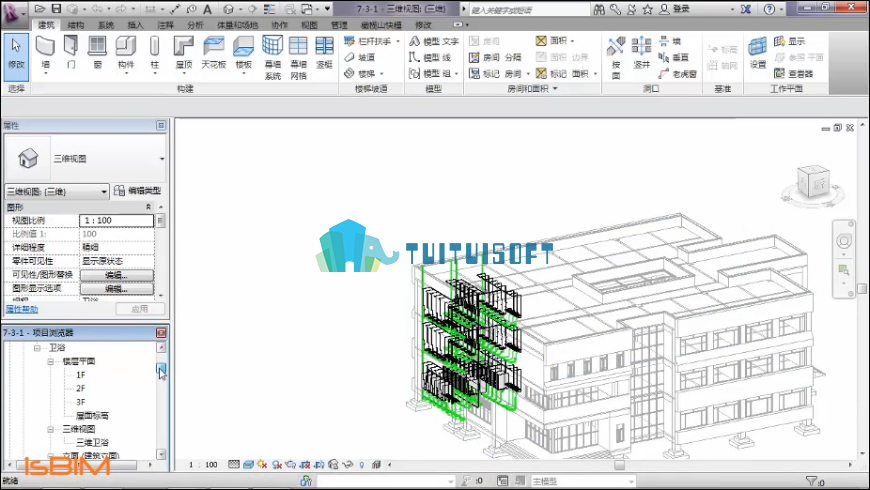The height and width of the screenshot is (490, 870).
Task: Select the 竖梃 (Mullion) tool
Action: click(324, 52)
